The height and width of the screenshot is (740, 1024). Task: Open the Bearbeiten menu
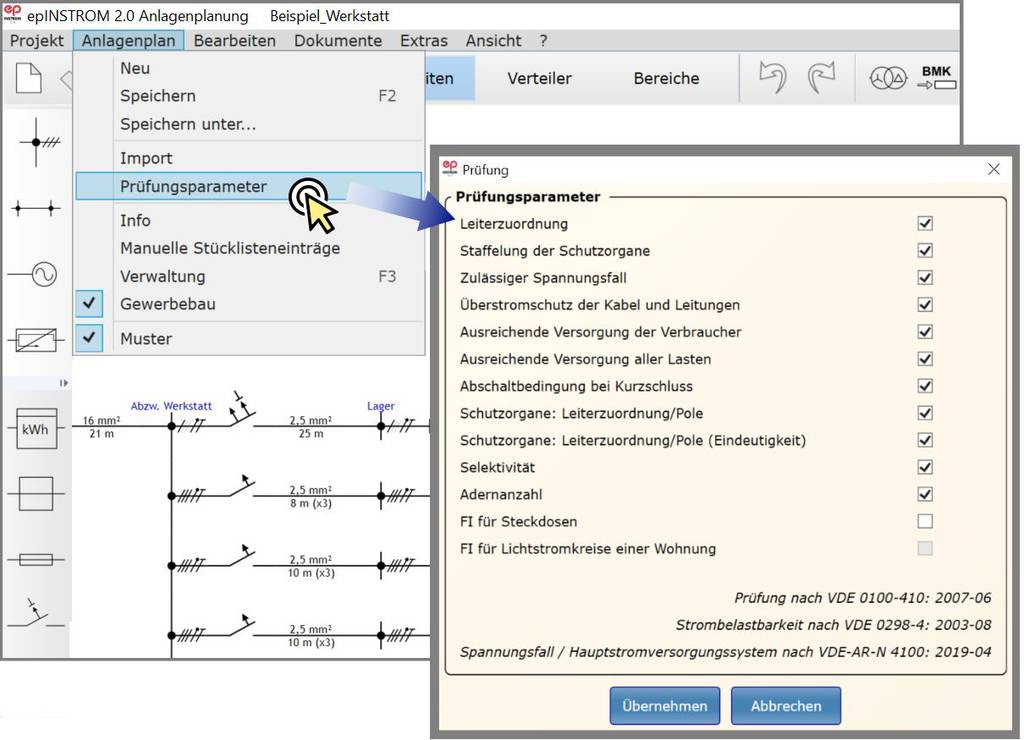[234, 40]
